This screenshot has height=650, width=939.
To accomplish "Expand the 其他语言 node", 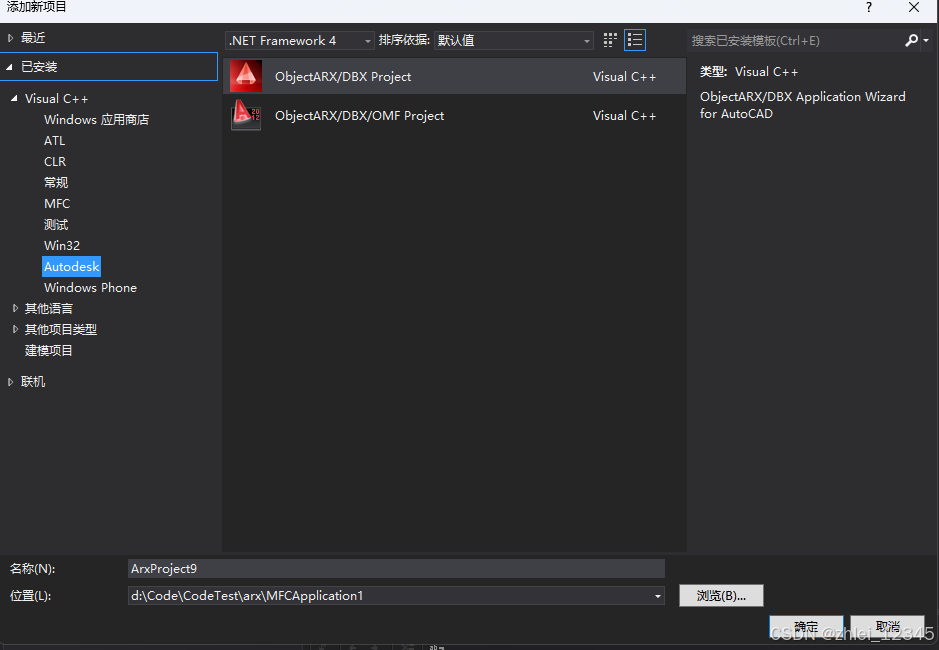I will pyautogui.click(x=15, y=308).
